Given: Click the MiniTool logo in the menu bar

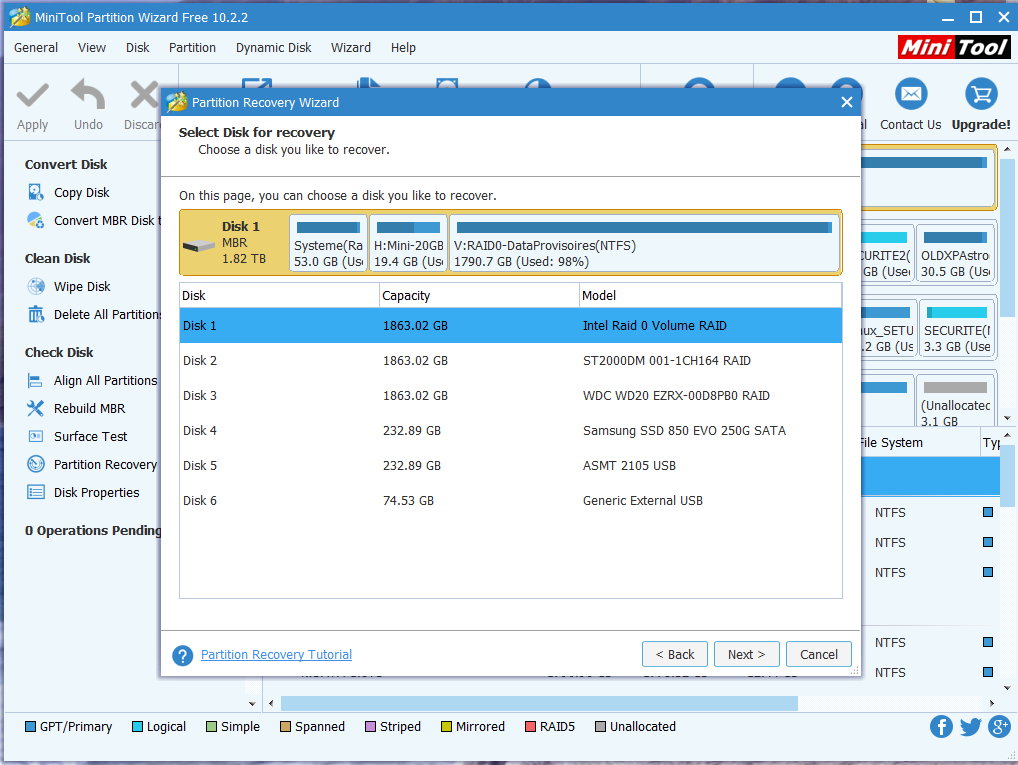Looking at the screenshot, I should click(x=954, y=47).
